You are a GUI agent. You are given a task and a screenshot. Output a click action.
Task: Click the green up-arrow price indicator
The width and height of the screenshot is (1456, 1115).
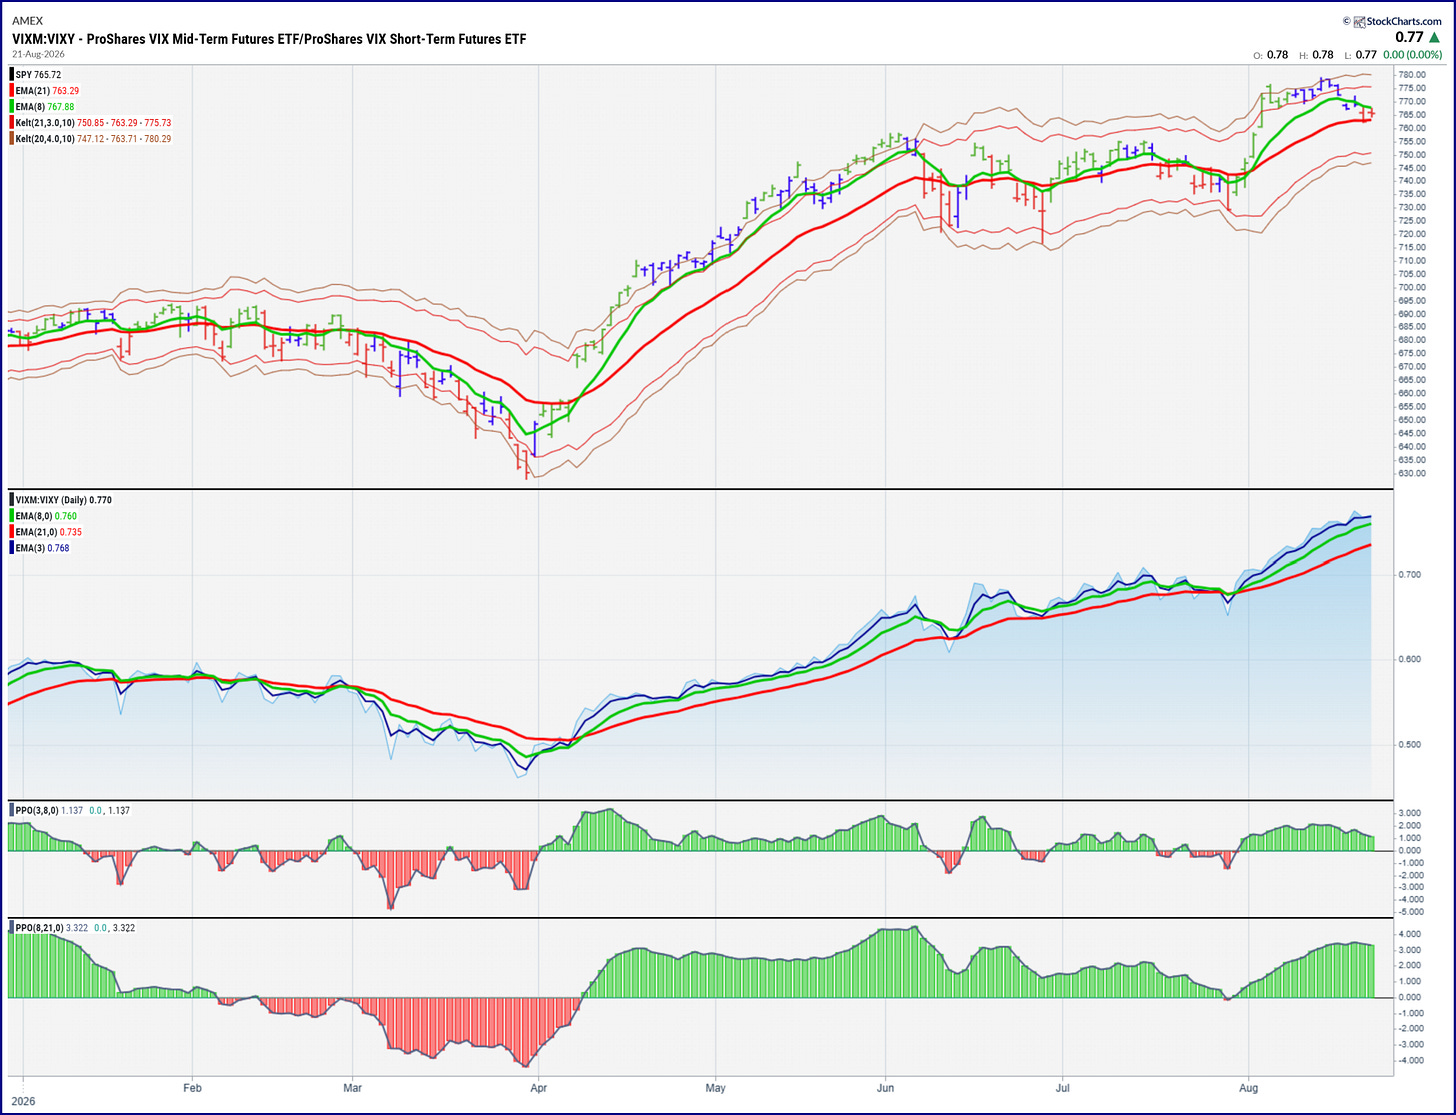[1435, 37]
